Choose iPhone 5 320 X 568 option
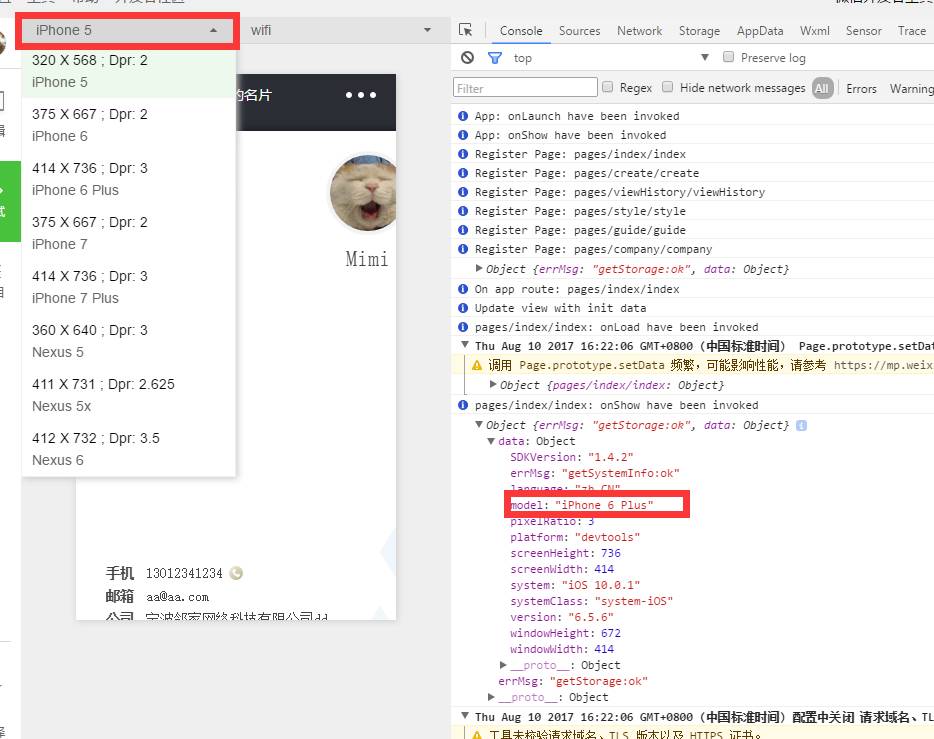Screen dimensions: 934x739 [129, 71]
